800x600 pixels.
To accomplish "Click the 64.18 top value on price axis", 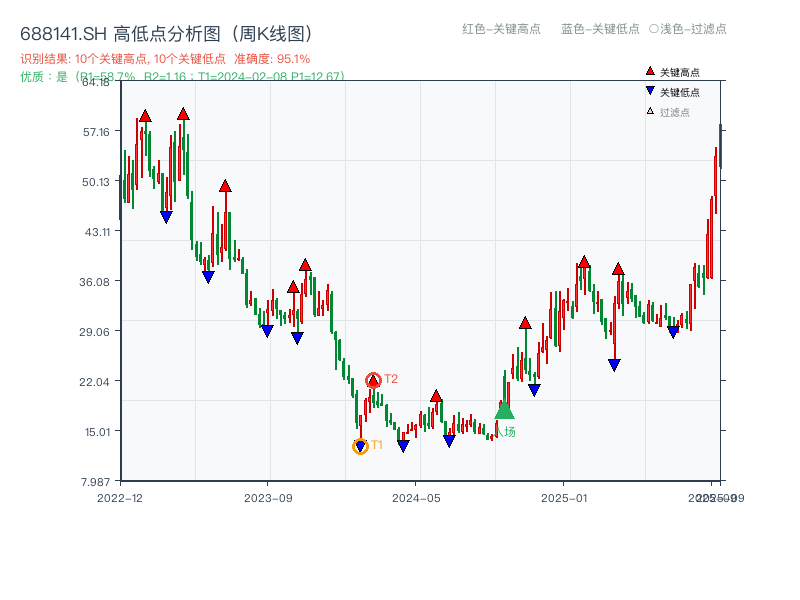I will coord(96,84).
